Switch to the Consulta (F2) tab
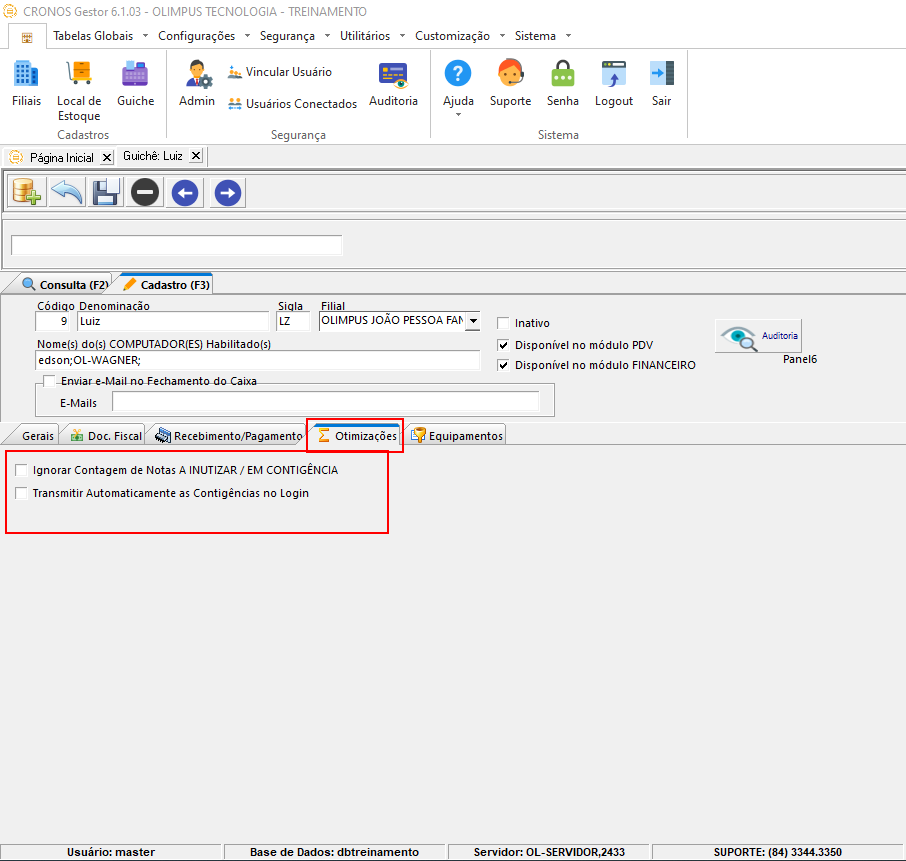The height and width of the screenshot is (861, 906). [x=64, y=284]
